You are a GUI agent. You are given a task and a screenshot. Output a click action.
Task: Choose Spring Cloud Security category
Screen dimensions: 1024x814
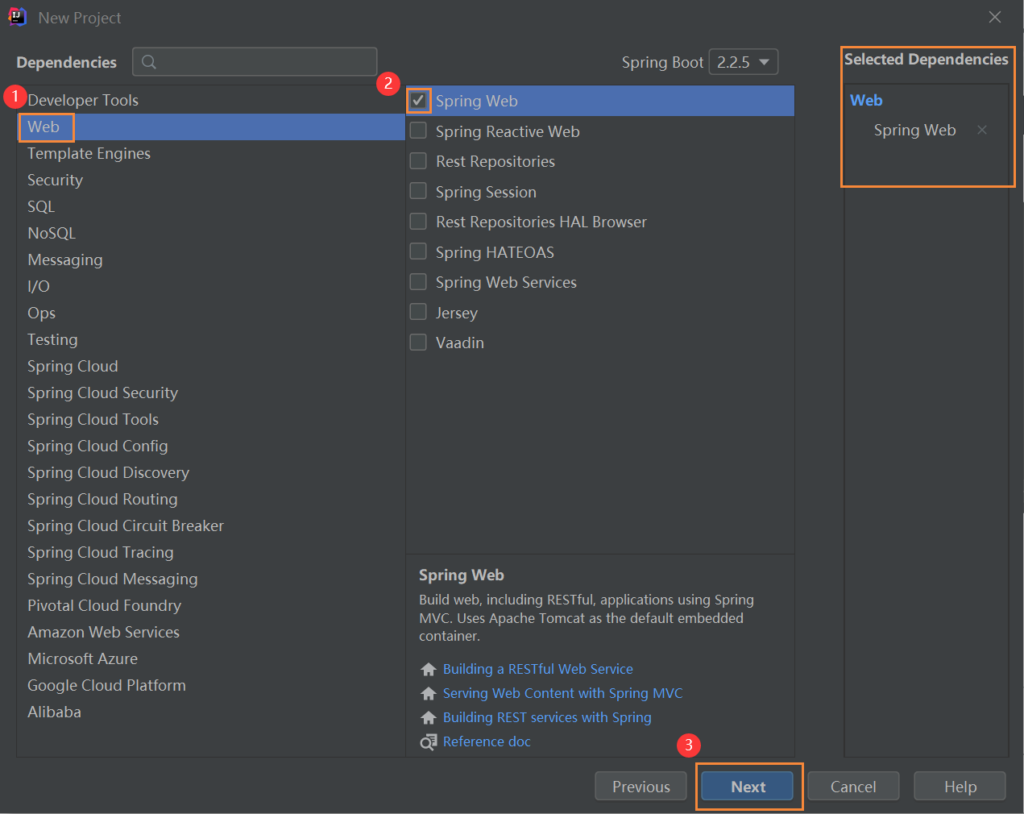(211, 393)
